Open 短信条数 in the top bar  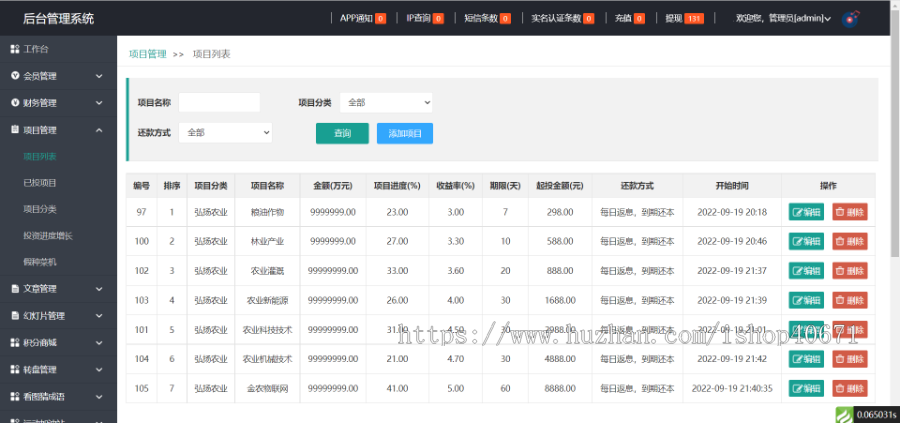(x=487, y=18)
